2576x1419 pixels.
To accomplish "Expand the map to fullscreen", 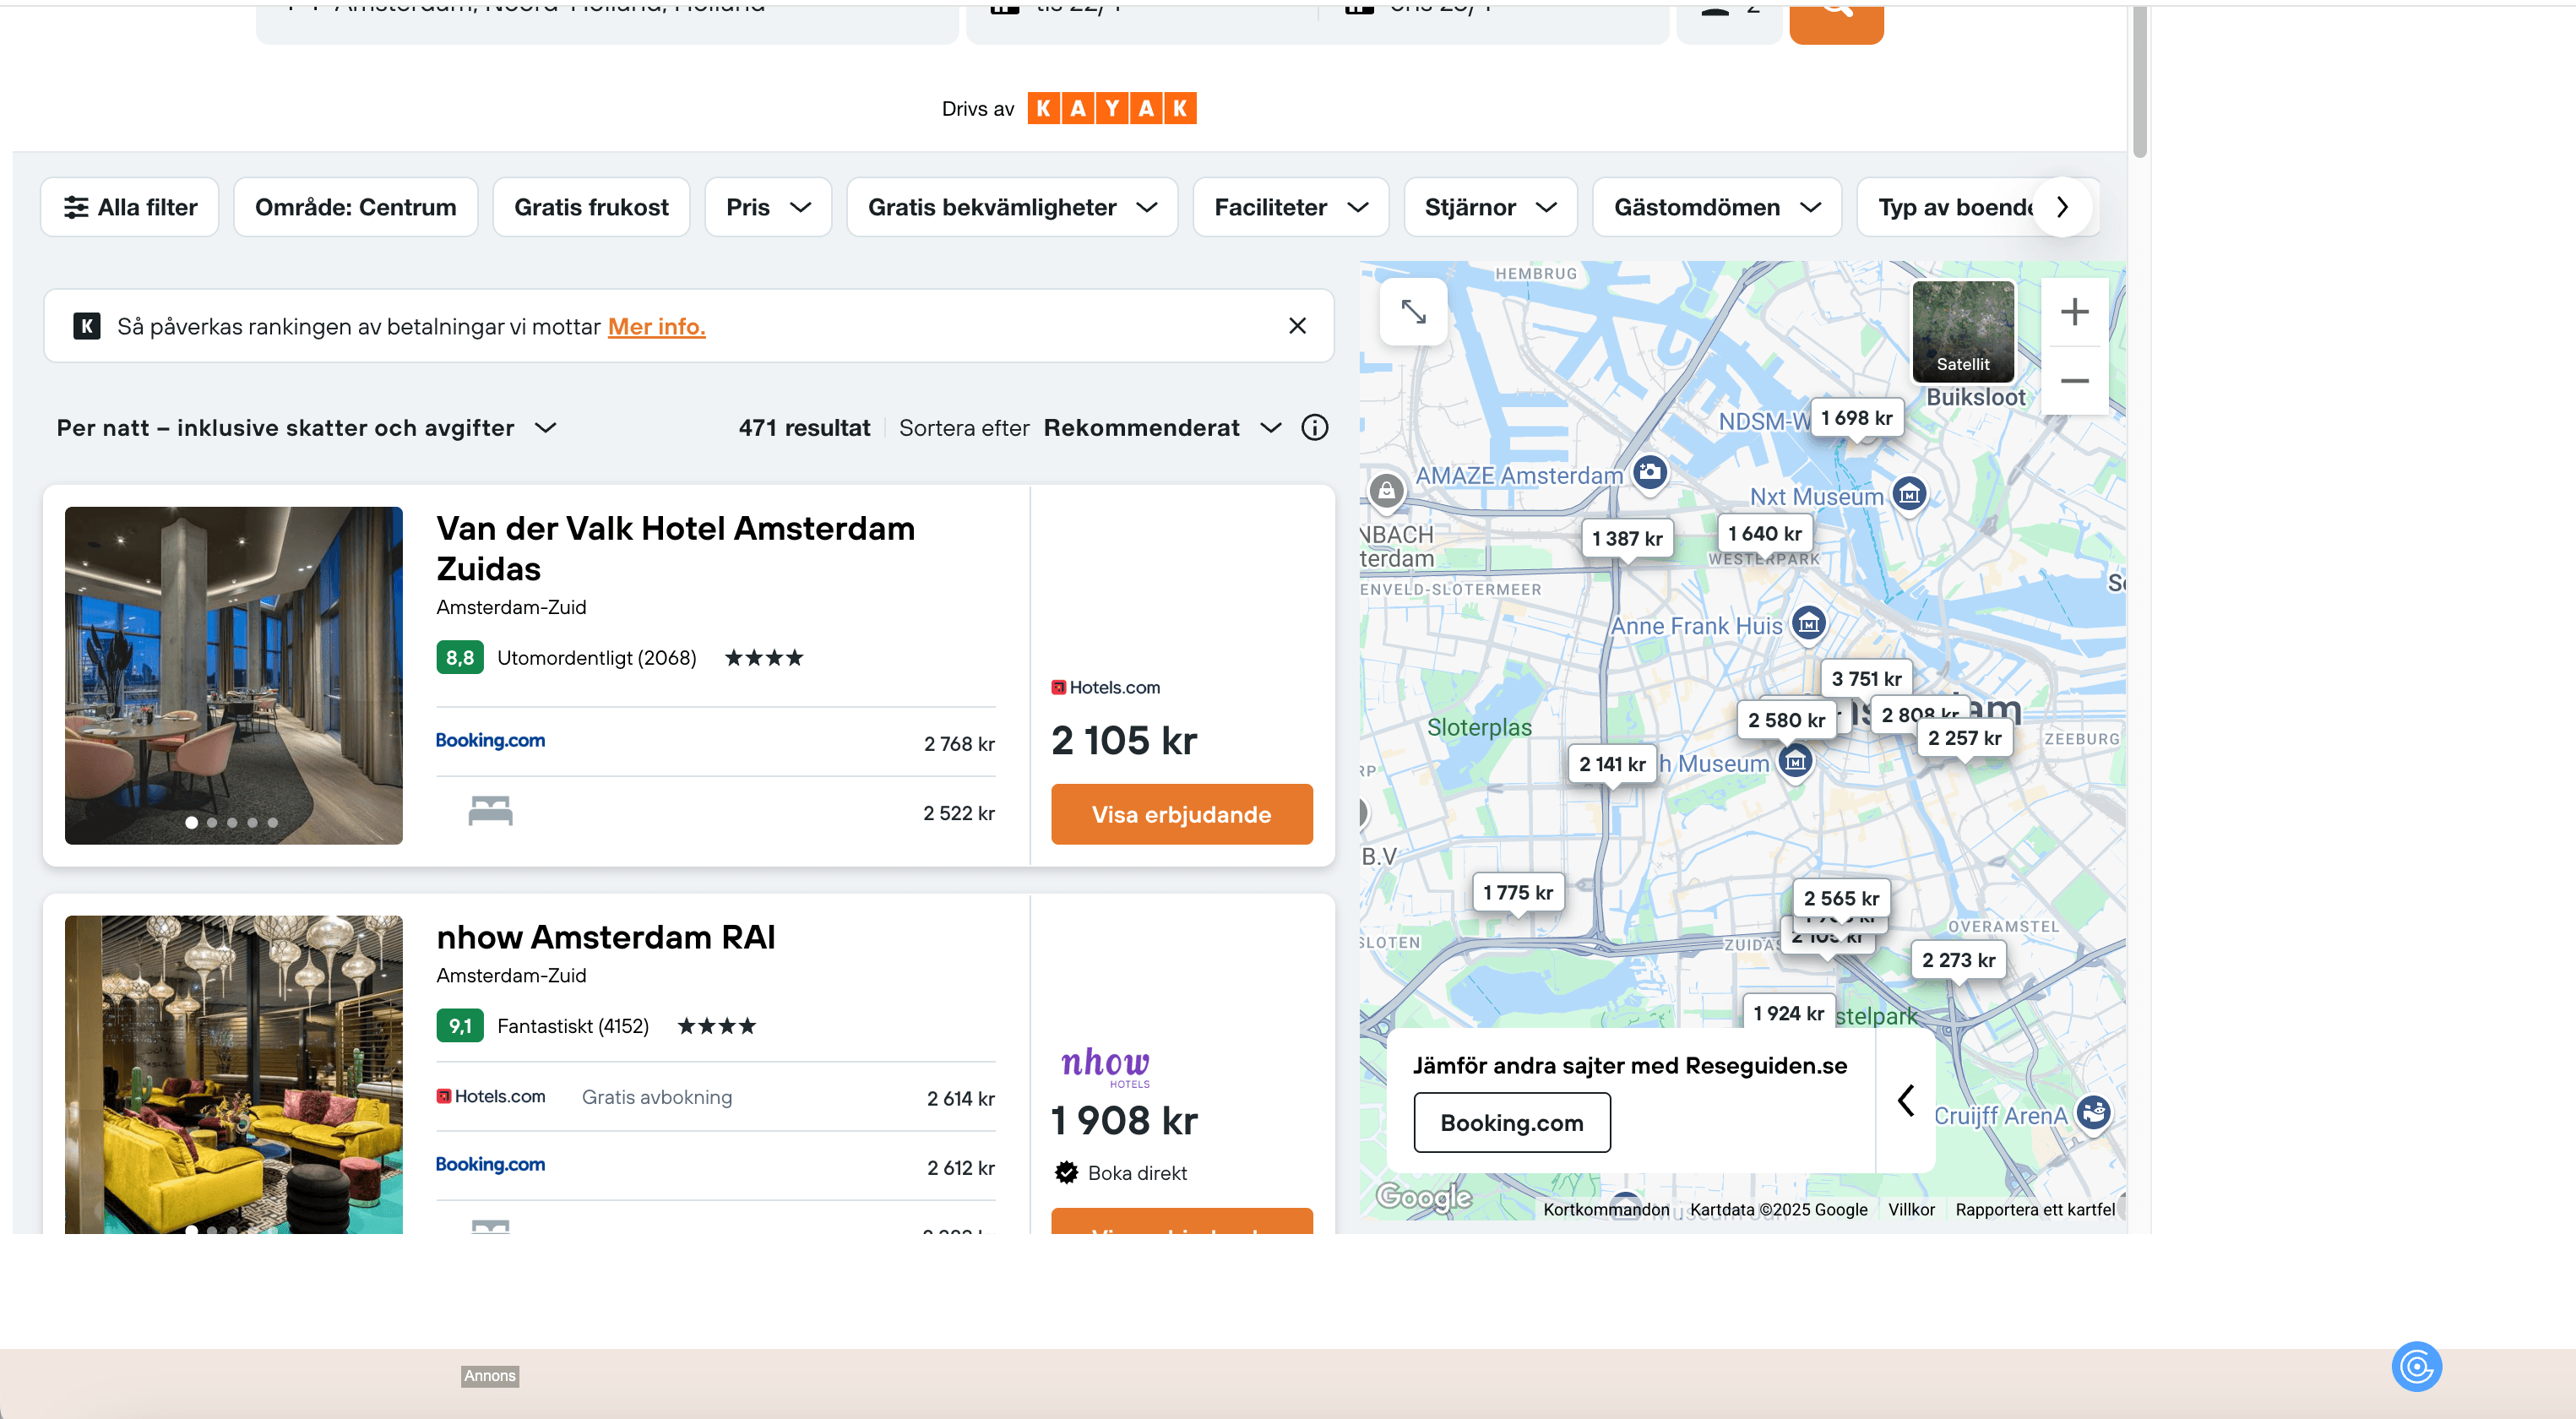I will (x=1413, y=312).
